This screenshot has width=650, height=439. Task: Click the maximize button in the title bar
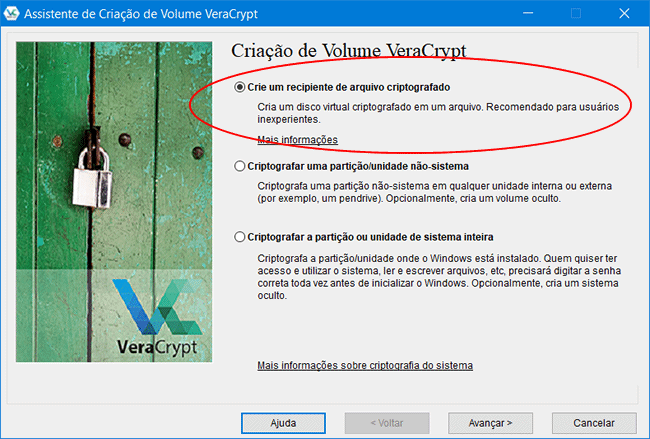coord(576,13)
